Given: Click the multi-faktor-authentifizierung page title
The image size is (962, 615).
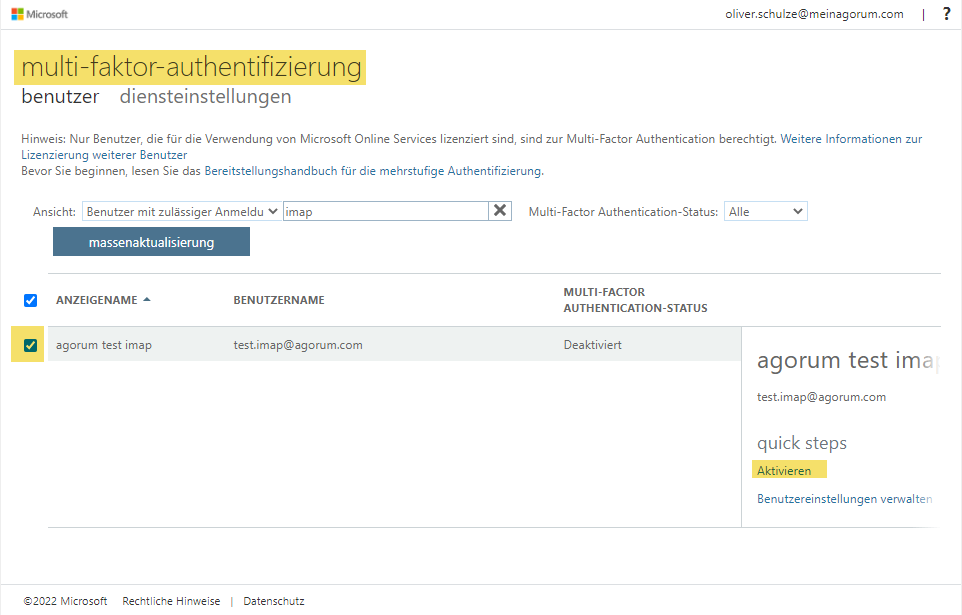Looking at the screenshot, I should [x=191, y=67].
